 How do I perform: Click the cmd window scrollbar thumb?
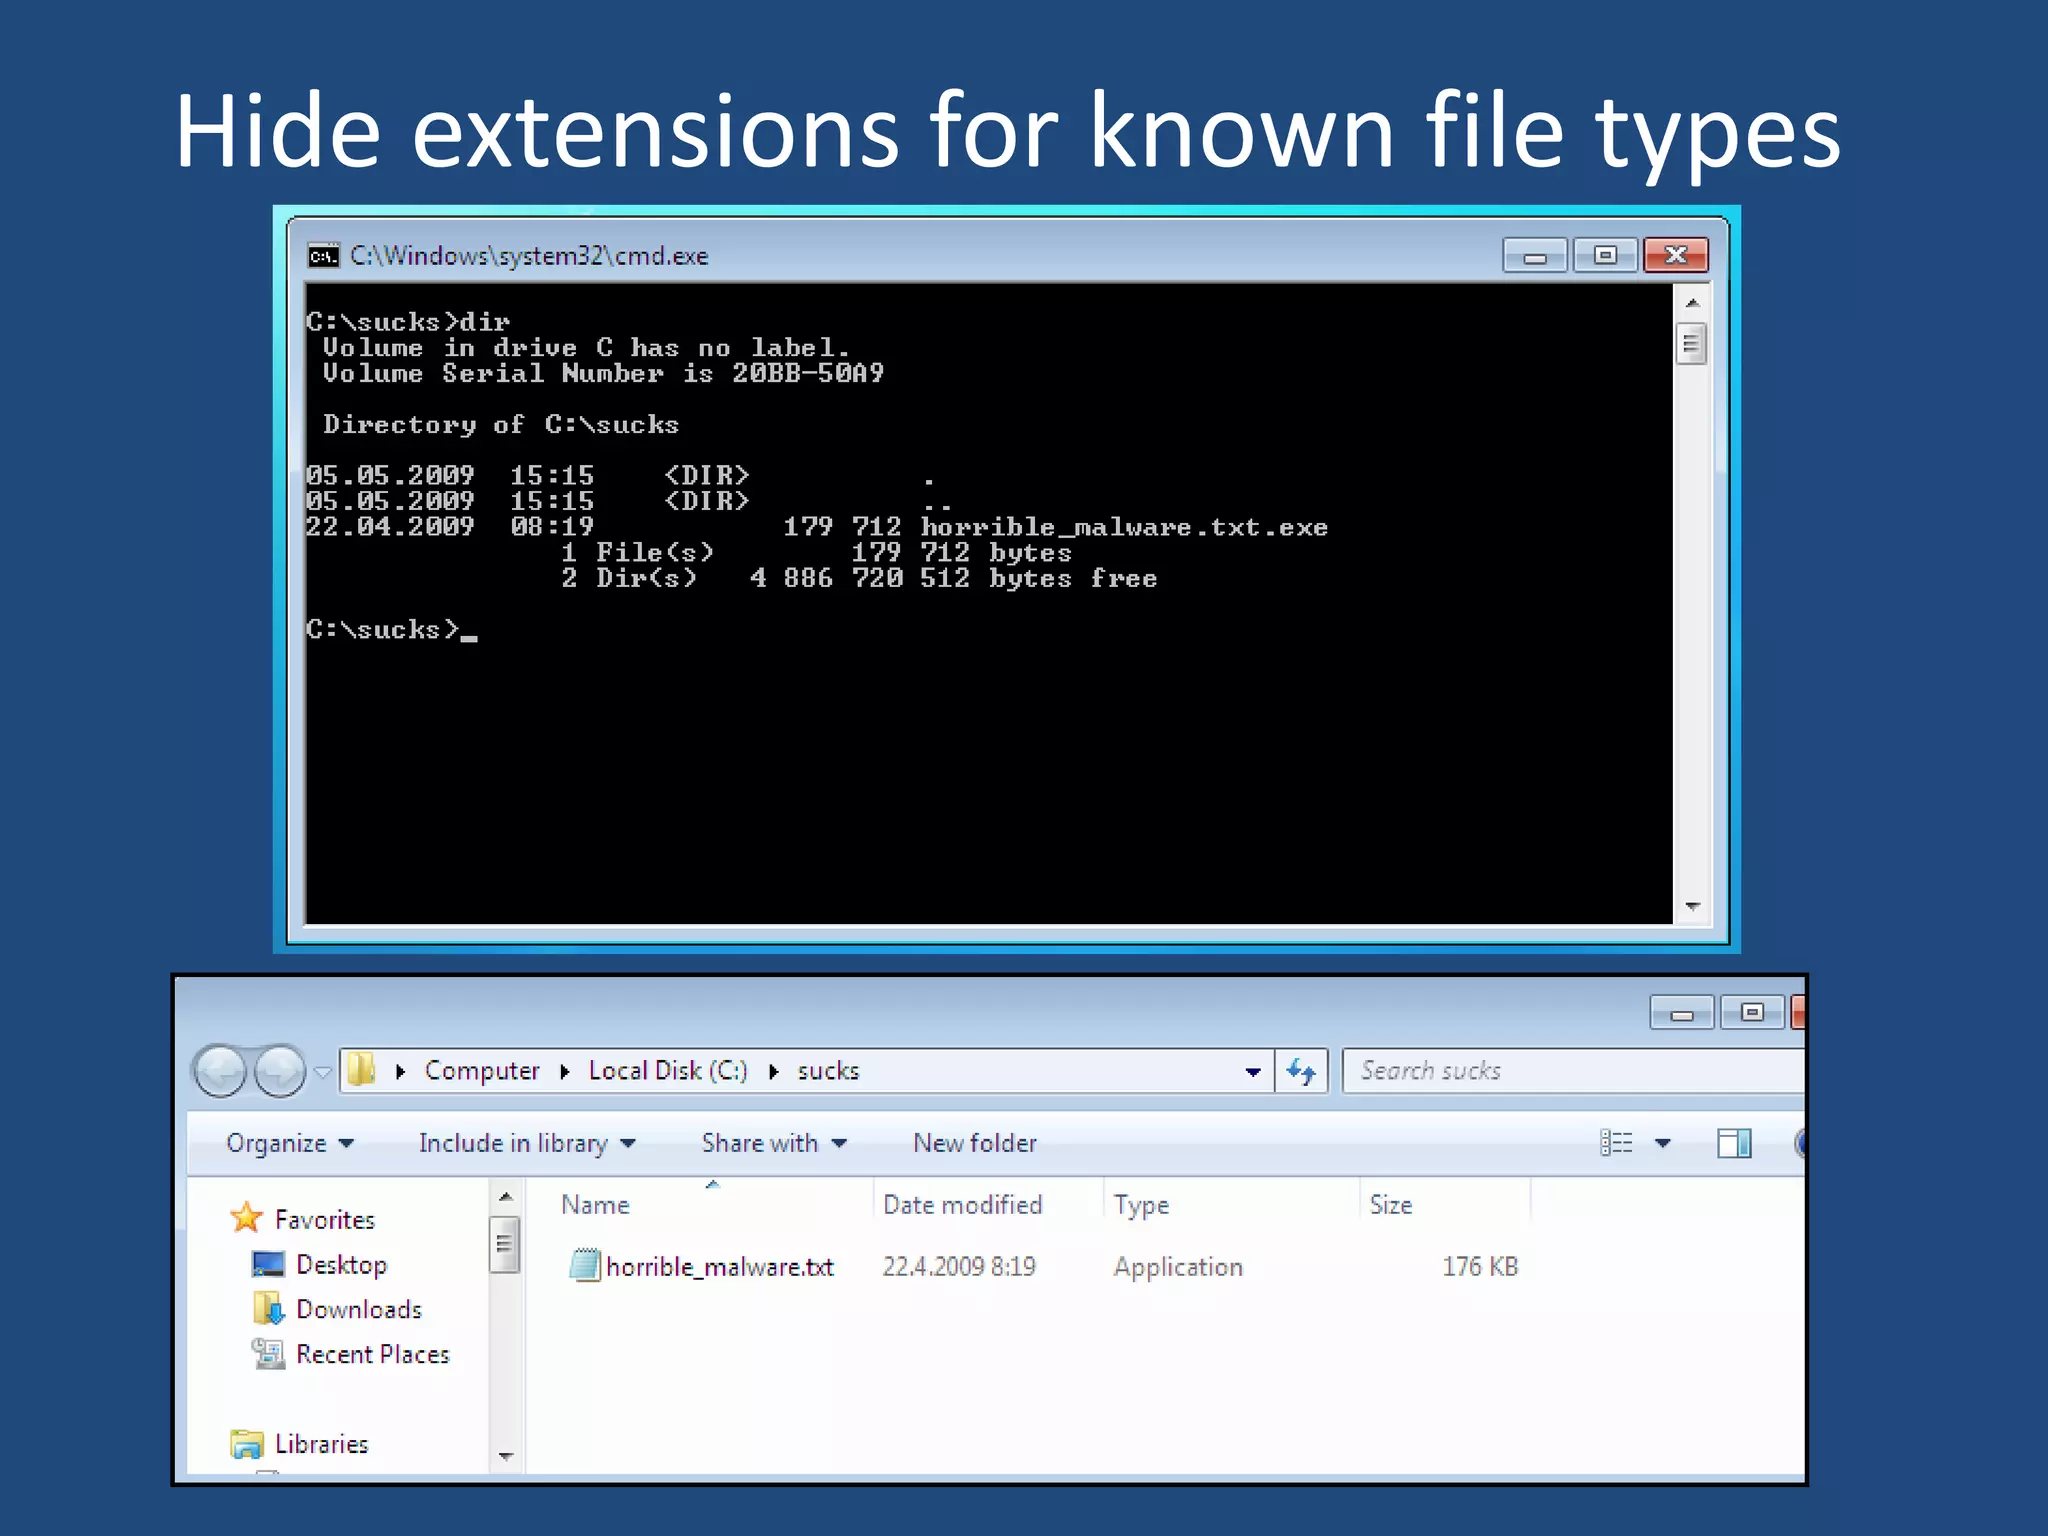click(x=1691, y=345)
